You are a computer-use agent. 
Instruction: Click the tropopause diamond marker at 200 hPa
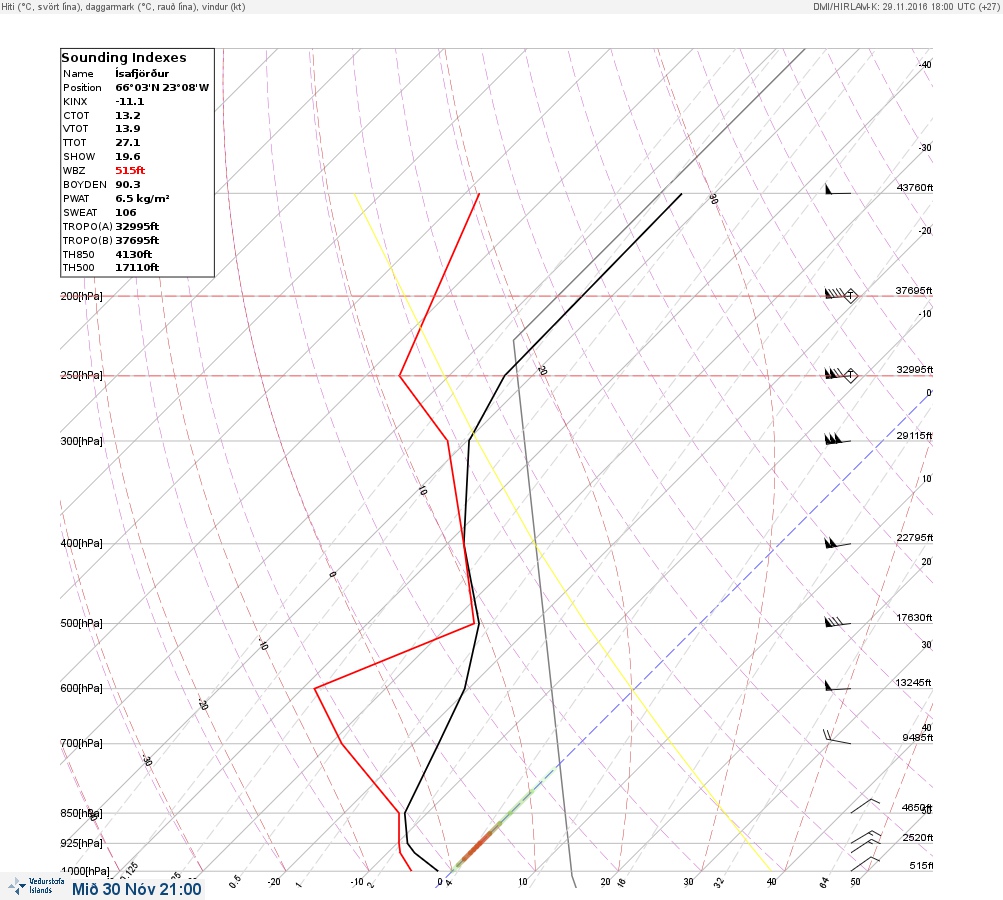pos(851,296)
